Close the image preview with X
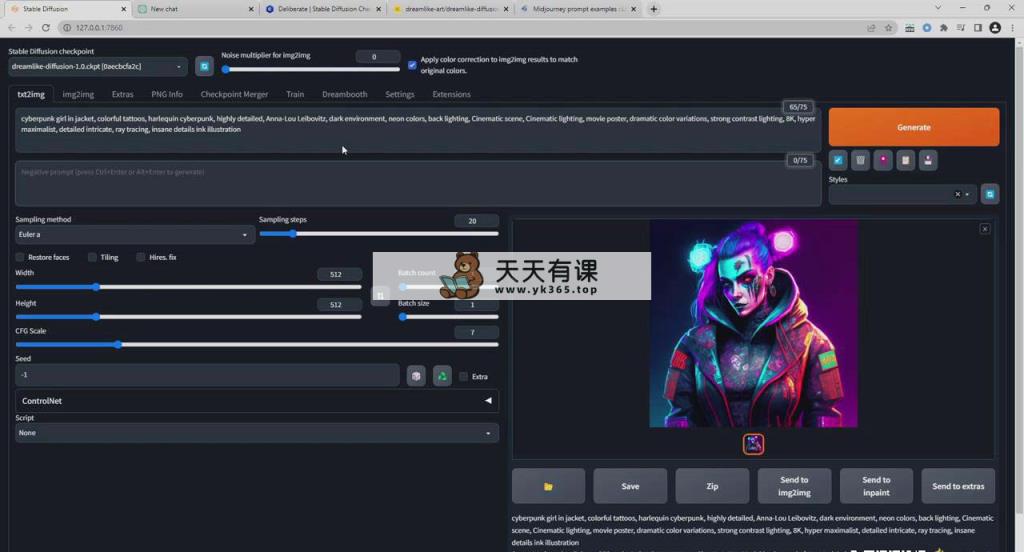 tap(985, 229)
